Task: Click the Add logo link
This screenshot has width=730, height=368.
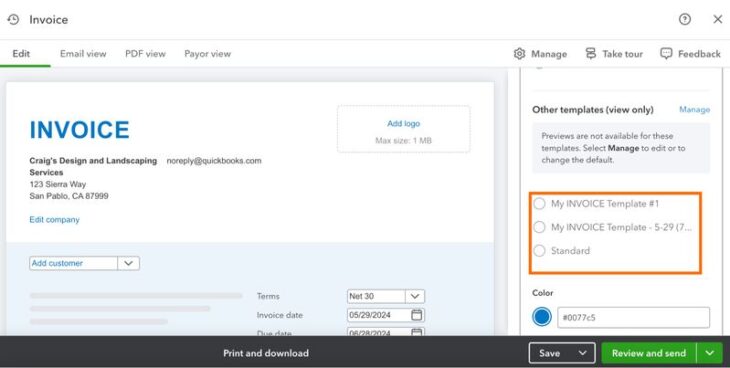Action: (x=404, y=123)
